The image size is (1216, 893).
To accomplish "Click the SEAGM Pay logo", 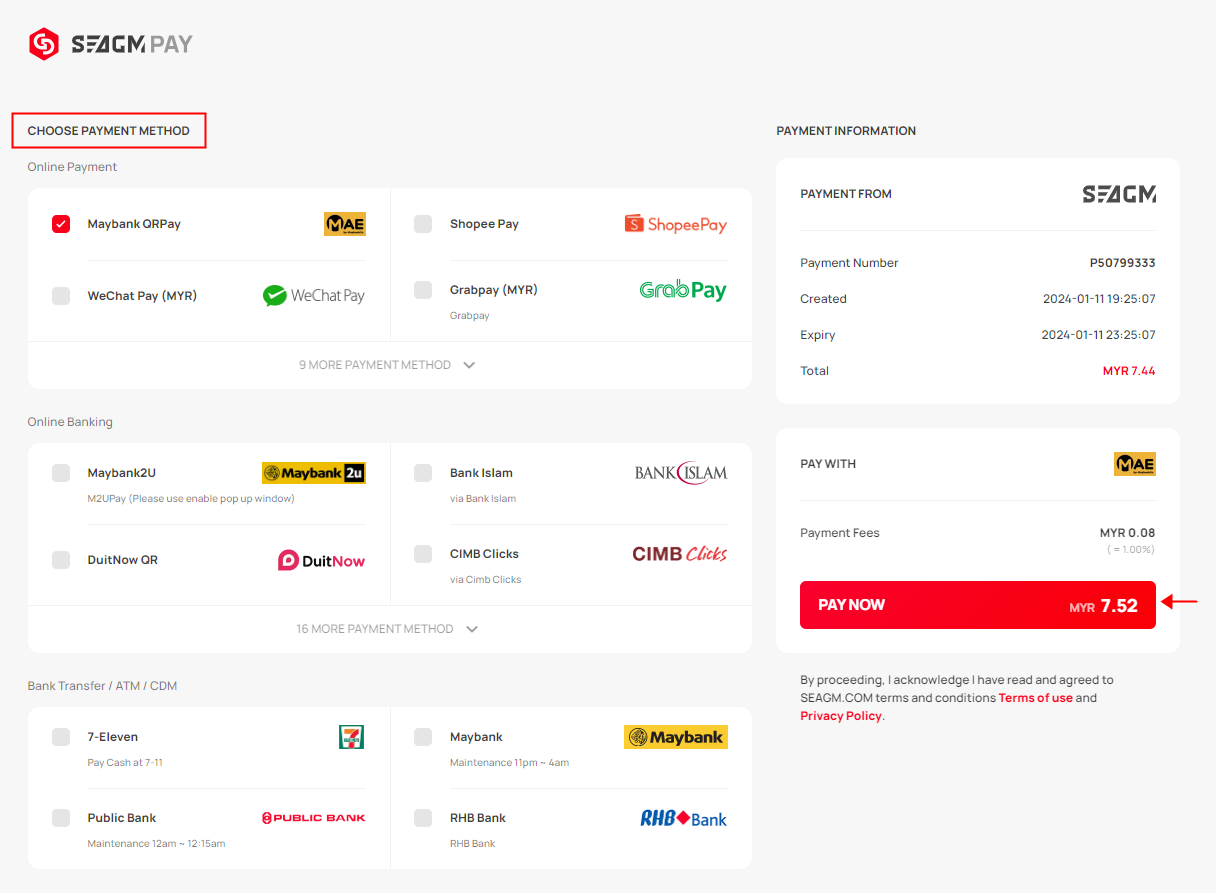I will [x=110, y=44].
